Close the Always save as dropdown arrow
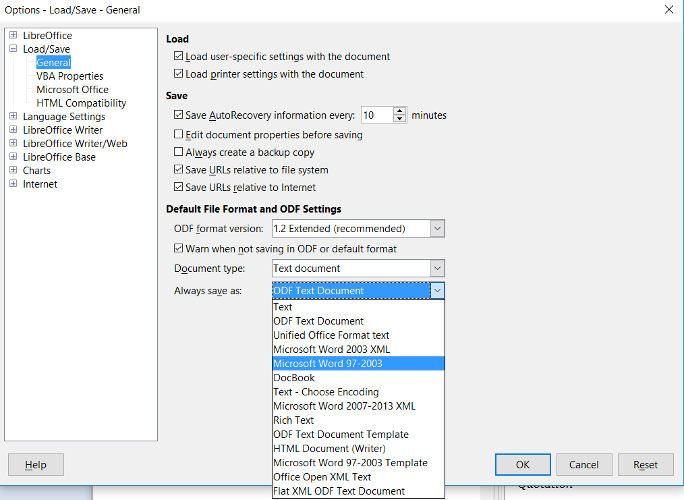This screenshot has height=500, width=684. point(437,291)
